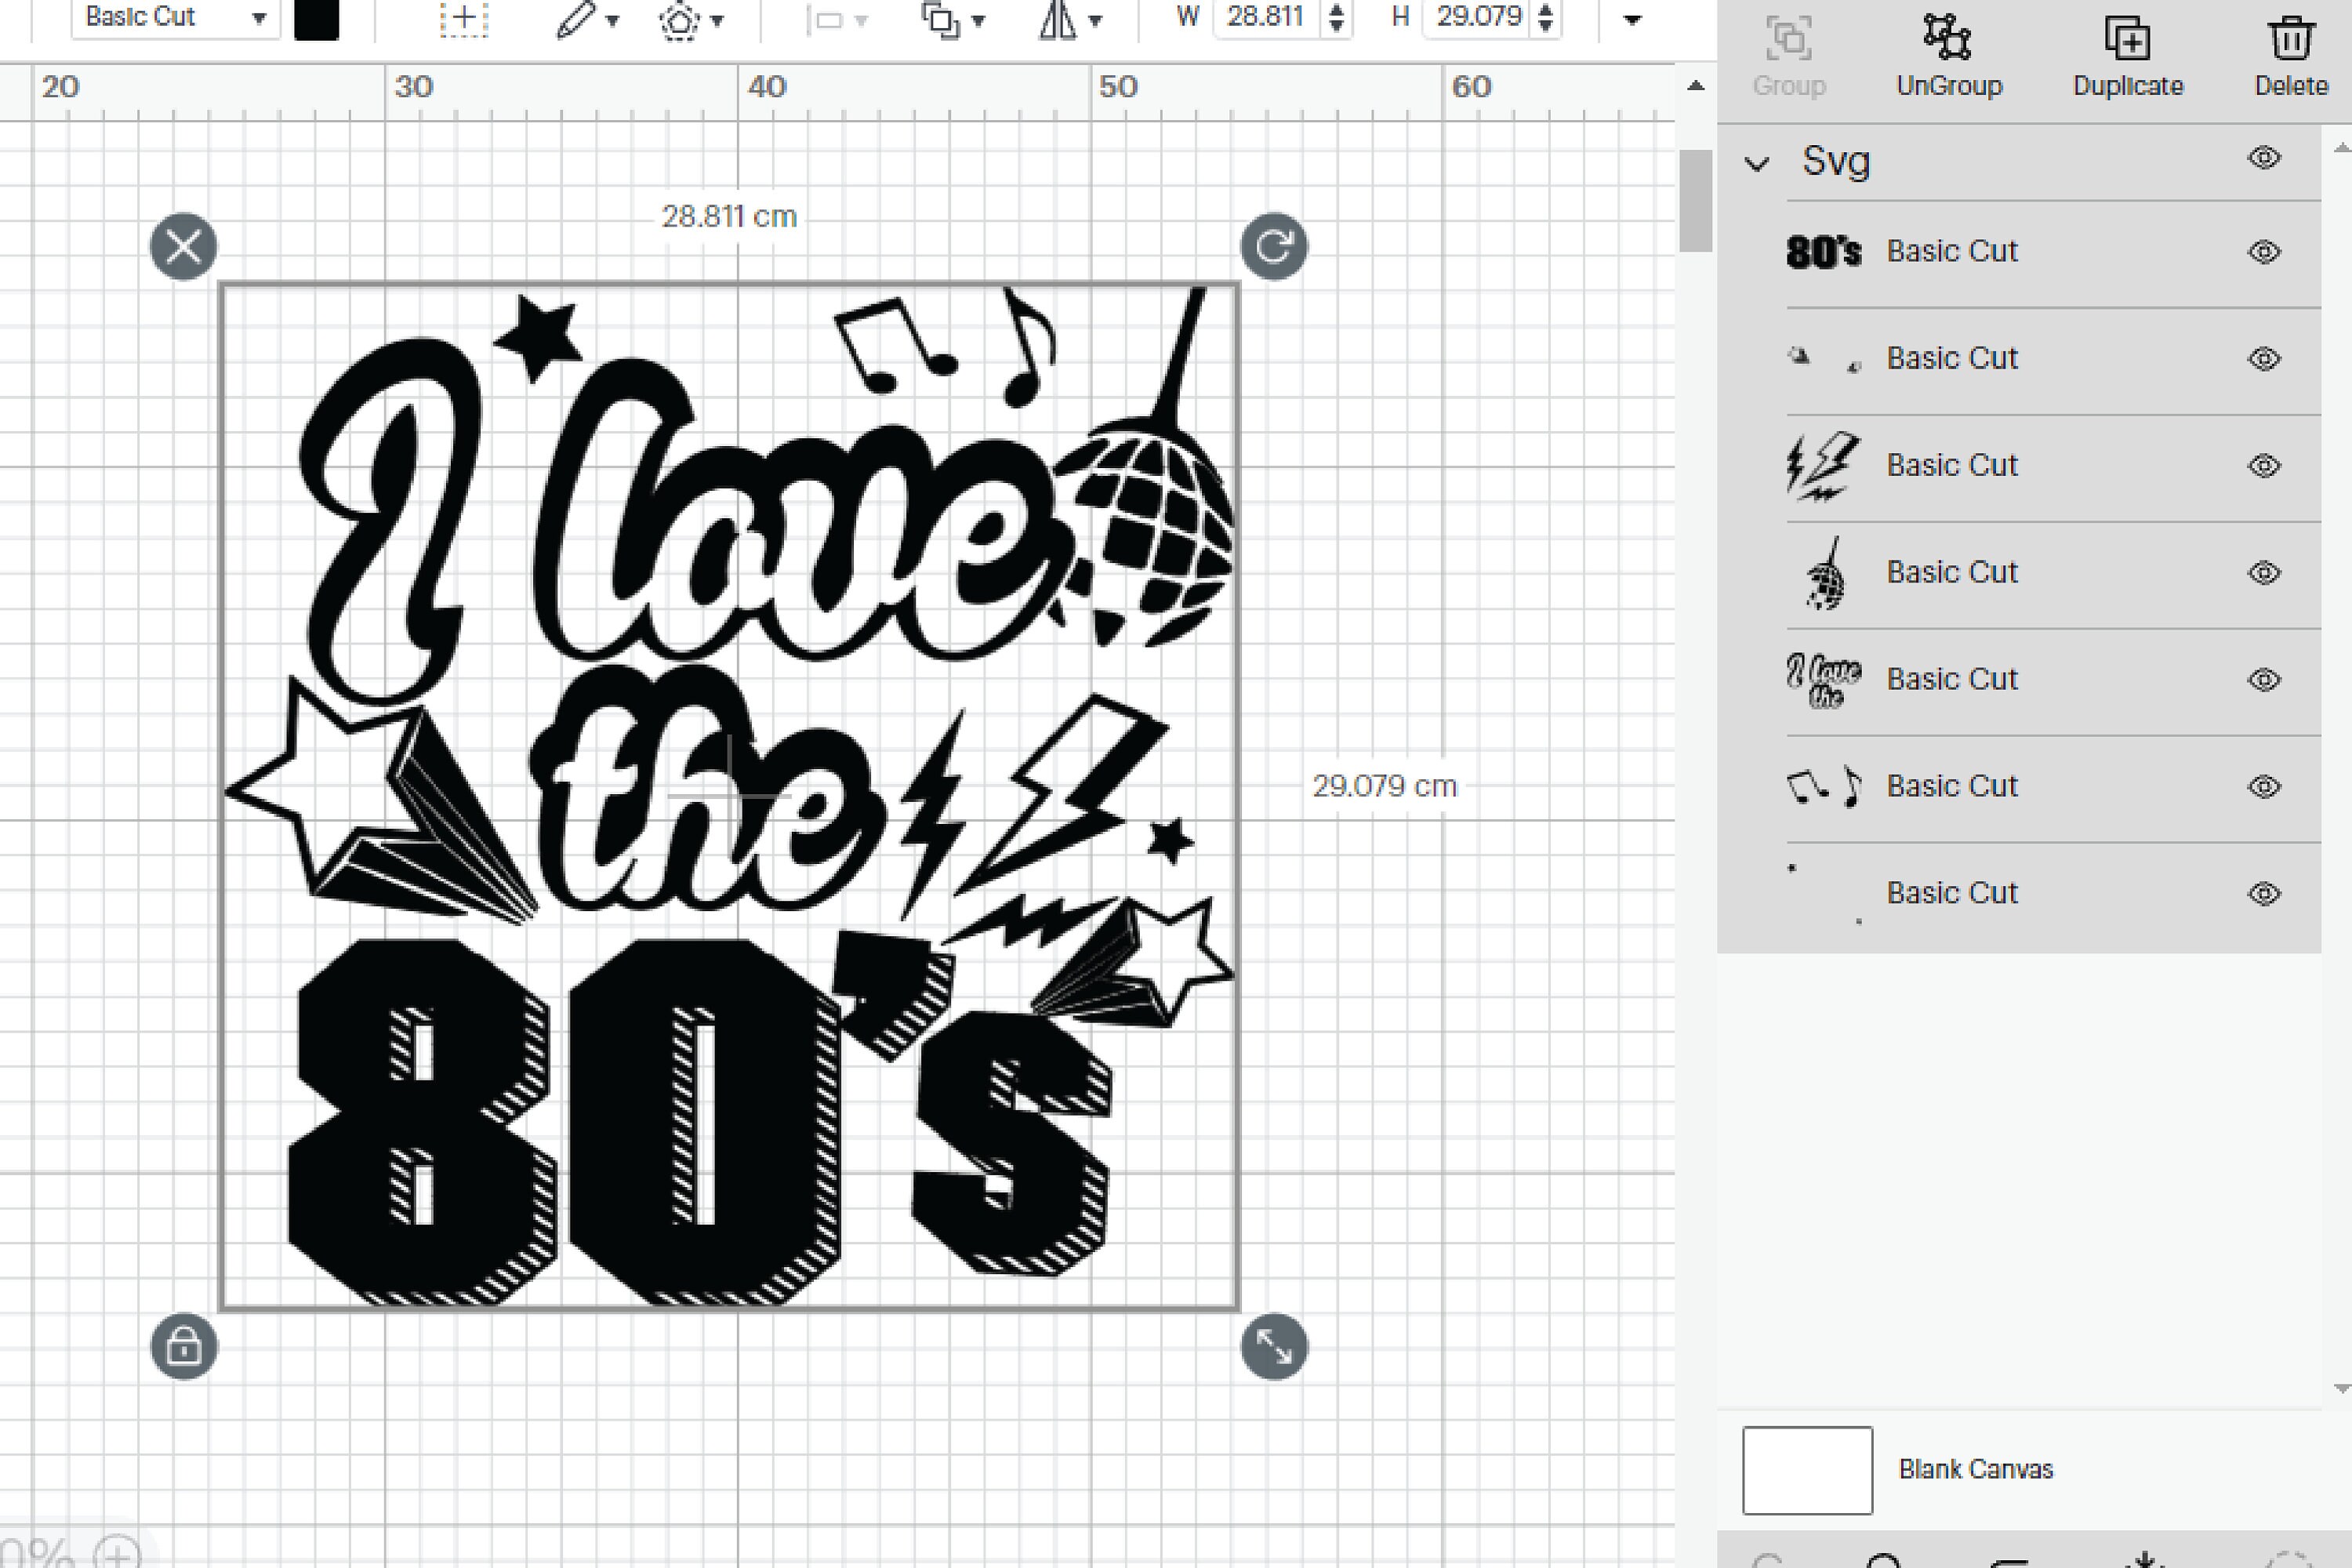Hide the Svg group layer

coord(2266,158)
